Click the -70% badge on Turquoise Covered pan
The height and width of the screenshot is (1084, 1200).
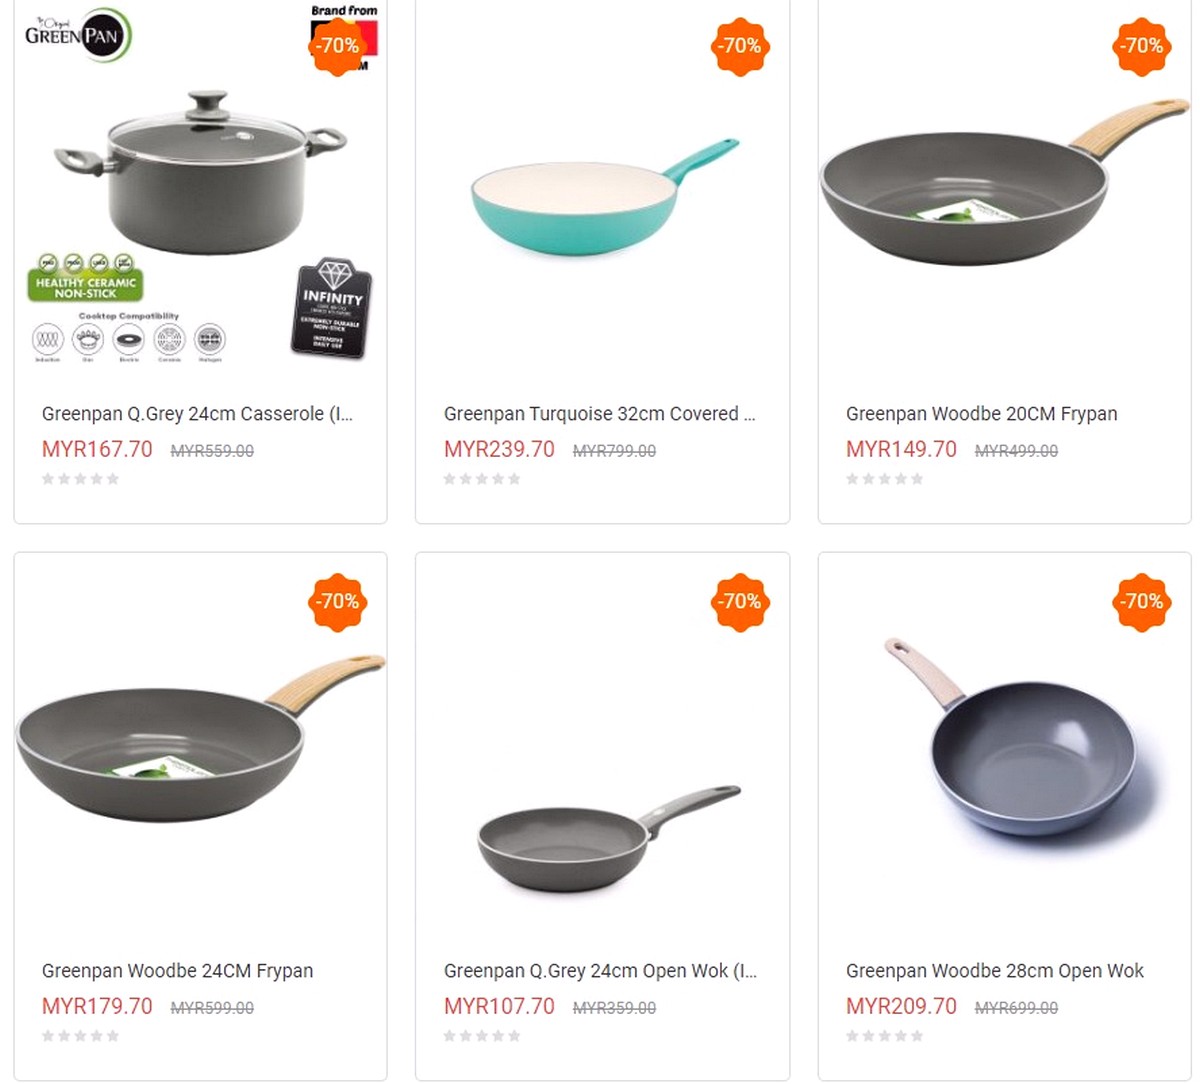pos(739,46)
